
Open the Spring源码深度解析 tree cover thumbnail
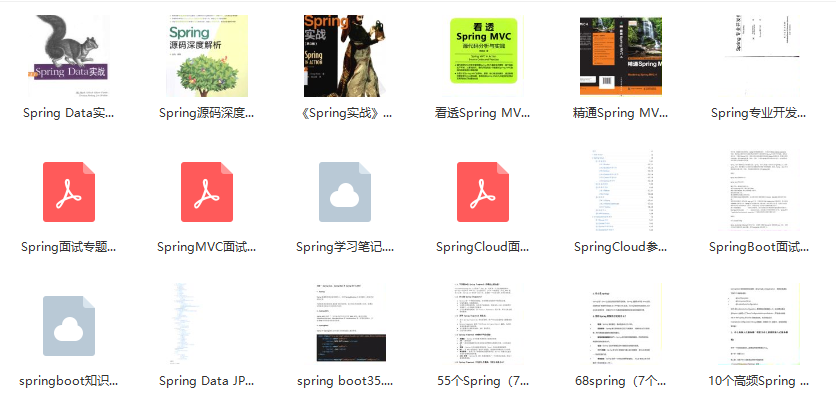pyautogui.click(x=207, y=56)
